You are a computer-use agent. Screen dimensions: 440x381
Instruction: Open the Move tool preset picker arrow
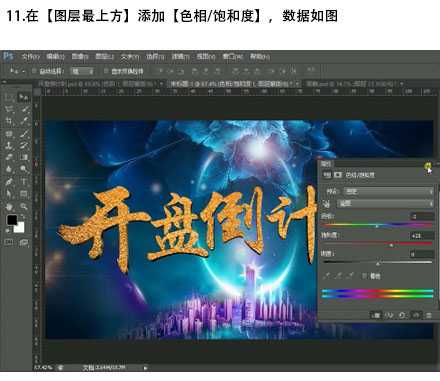click(x=23, y=71)
